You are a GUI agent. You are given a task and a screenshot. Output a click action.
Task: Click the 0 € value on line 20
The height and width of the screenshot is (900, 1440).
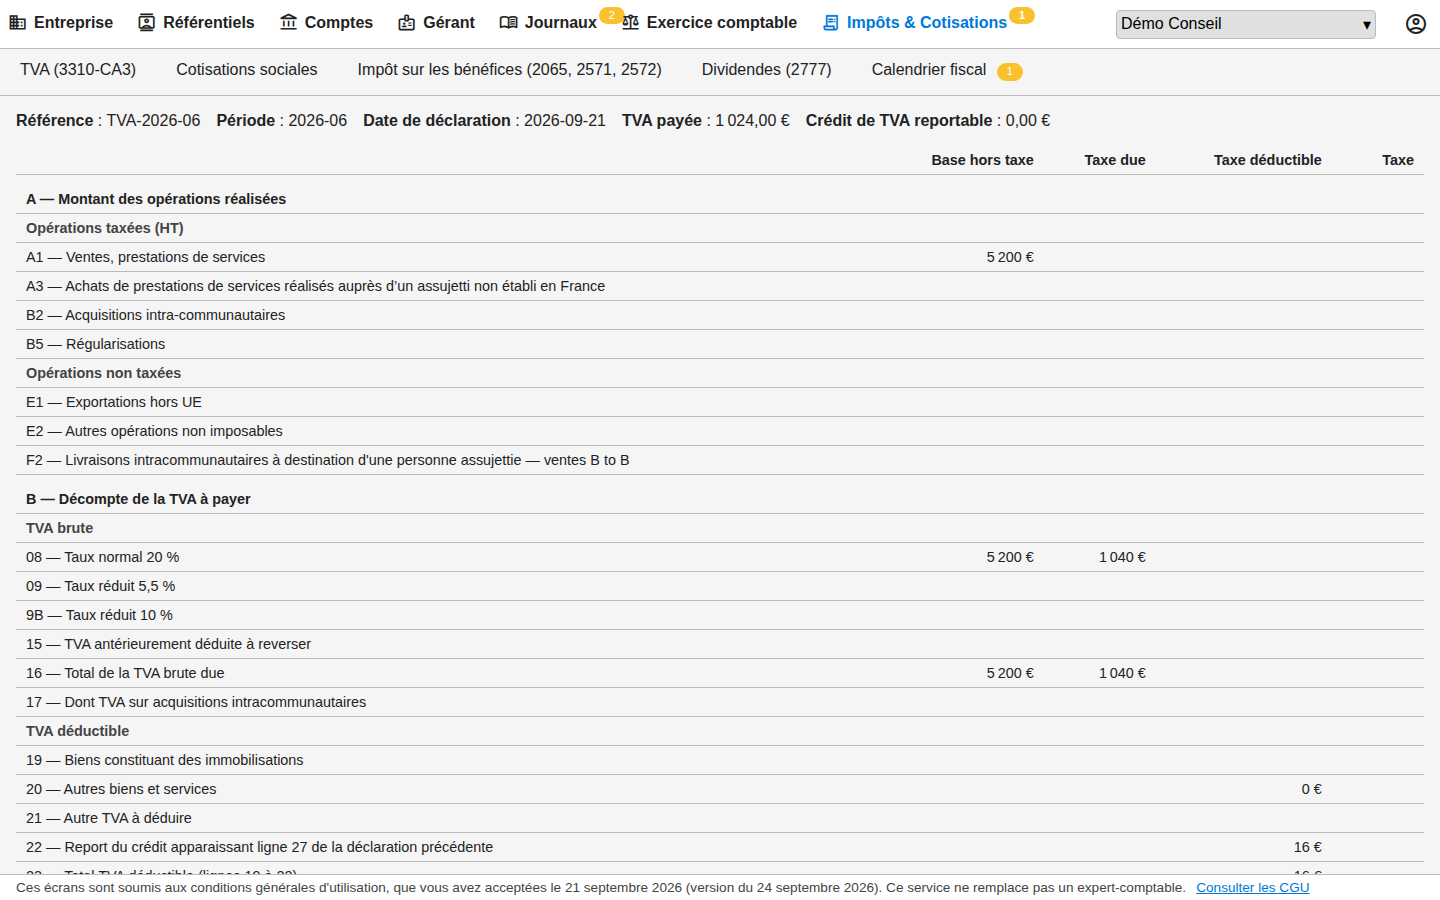(1311, 789)
